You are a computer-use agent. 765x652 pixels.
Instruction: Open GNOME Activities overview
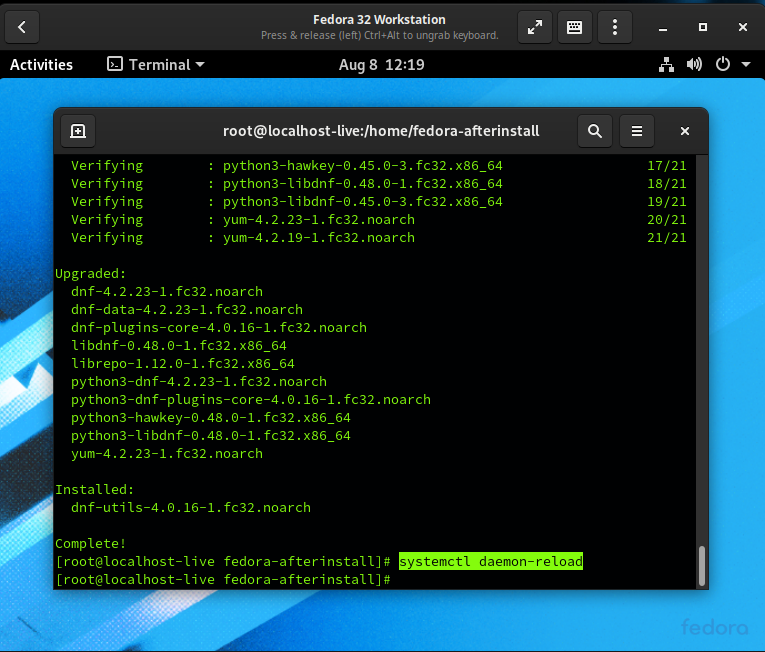pyautogui.click(x=41, y=64)
